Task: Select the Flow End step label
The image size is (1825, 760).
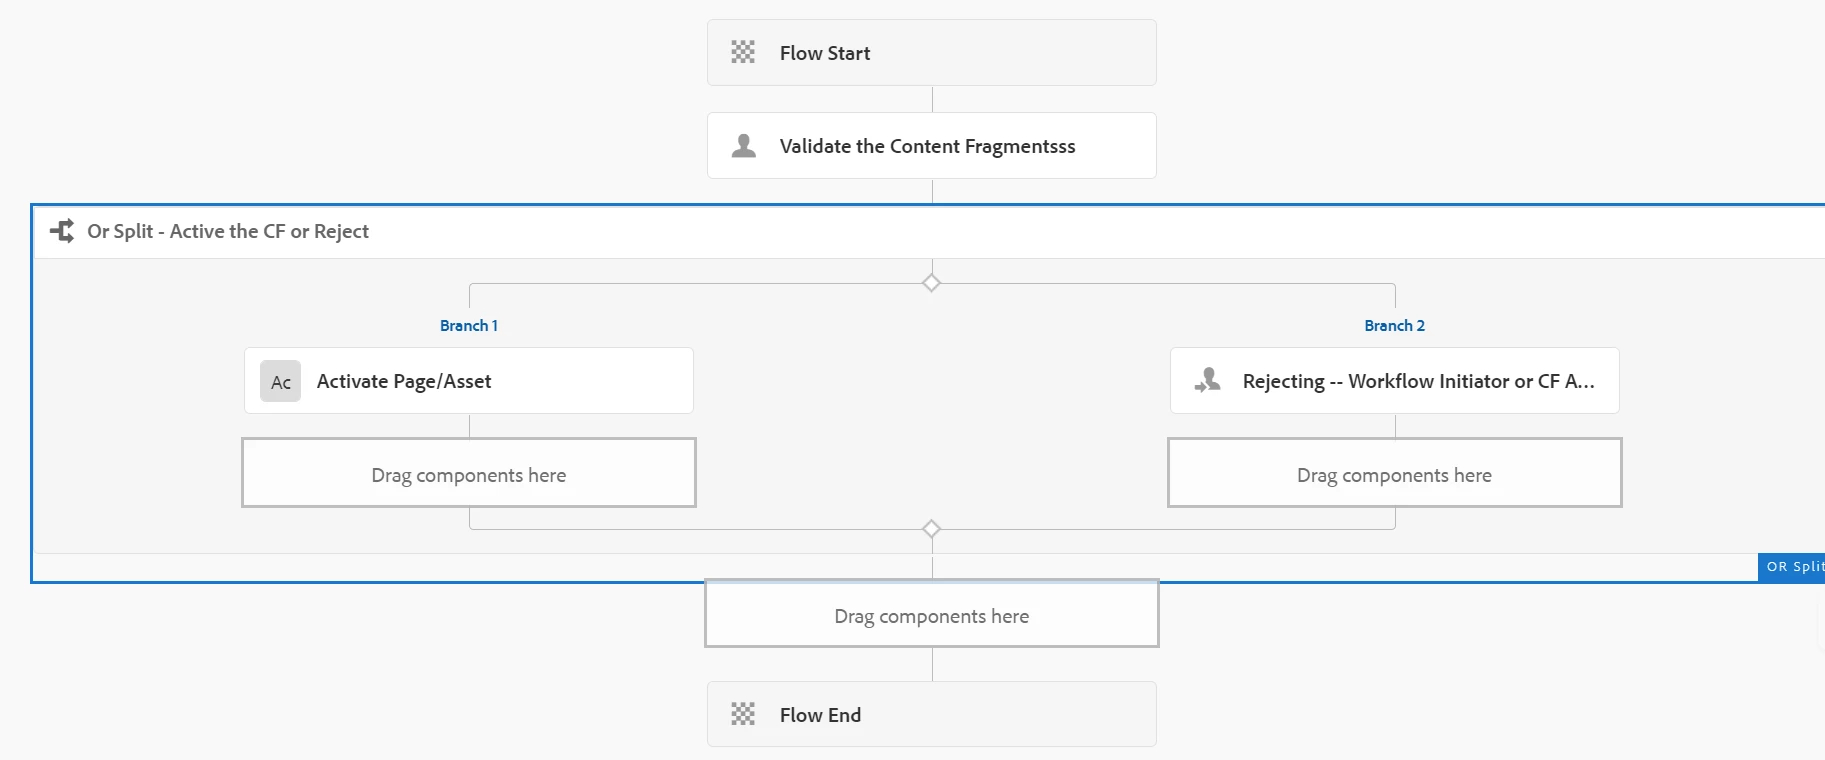Action: tap(820, 715)
